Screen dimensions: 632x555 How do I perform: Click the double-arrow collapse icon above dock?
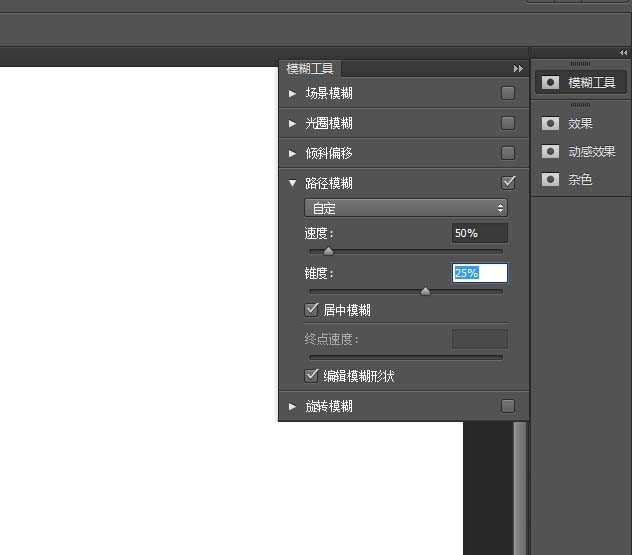tap(624, 52)
